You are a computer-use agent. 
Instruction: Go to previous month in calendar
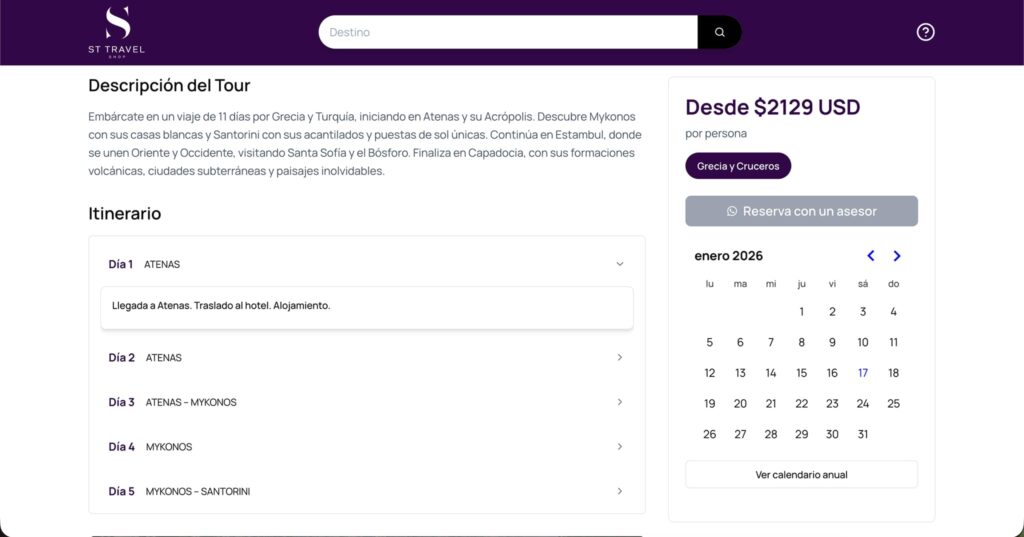point(870,256)
